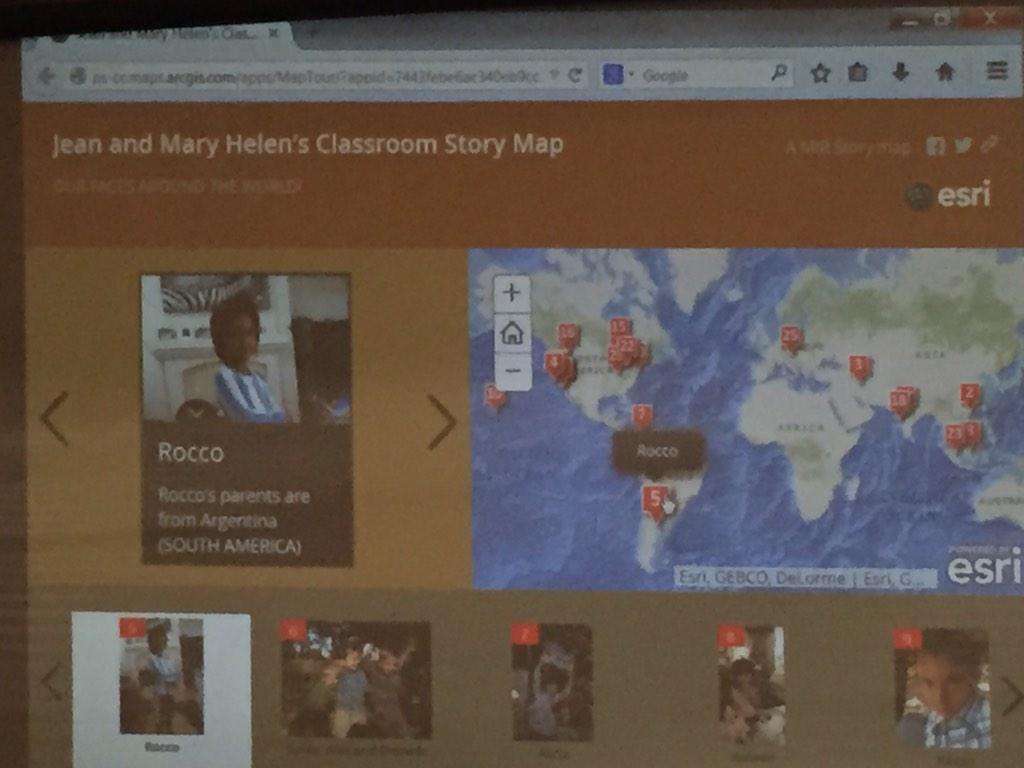Viewport: 1024px width, 768px height.
Task: Reset map to home extent
Action: 512,332
